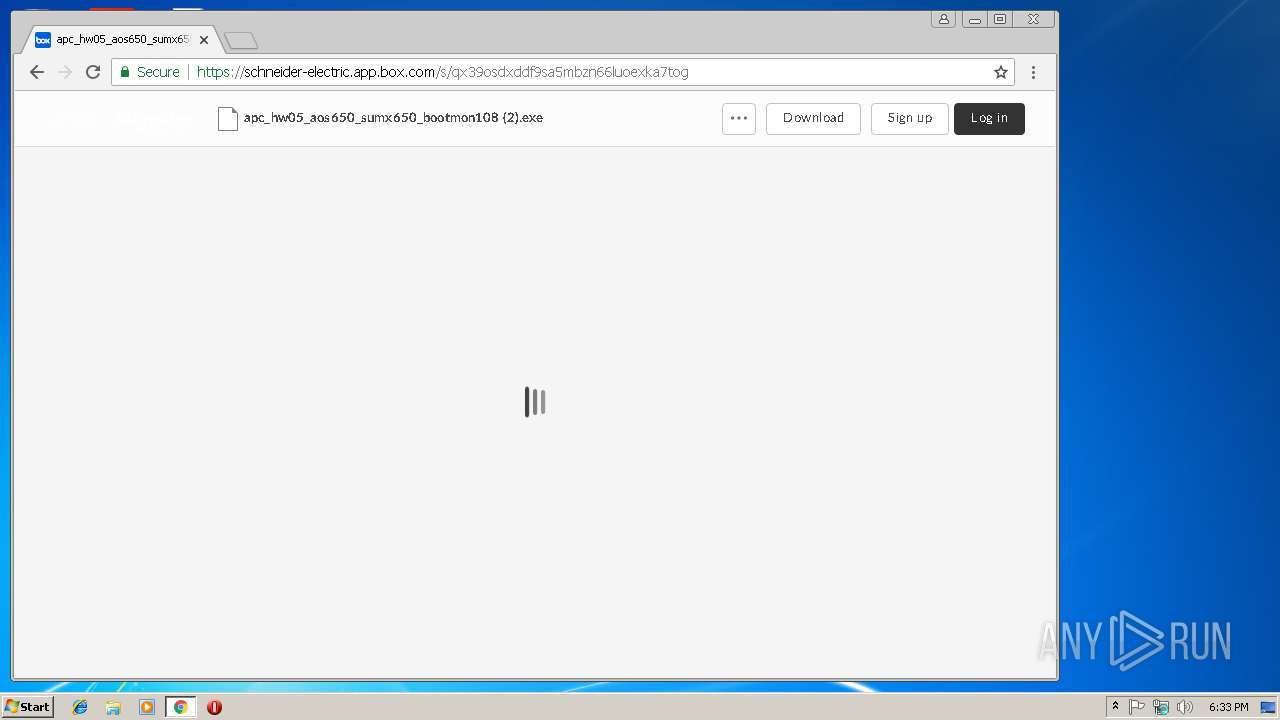The width and height of the screenshot is (1280, 720).
Task: Click the Action Center flag icon
Action: point(1137,707)
